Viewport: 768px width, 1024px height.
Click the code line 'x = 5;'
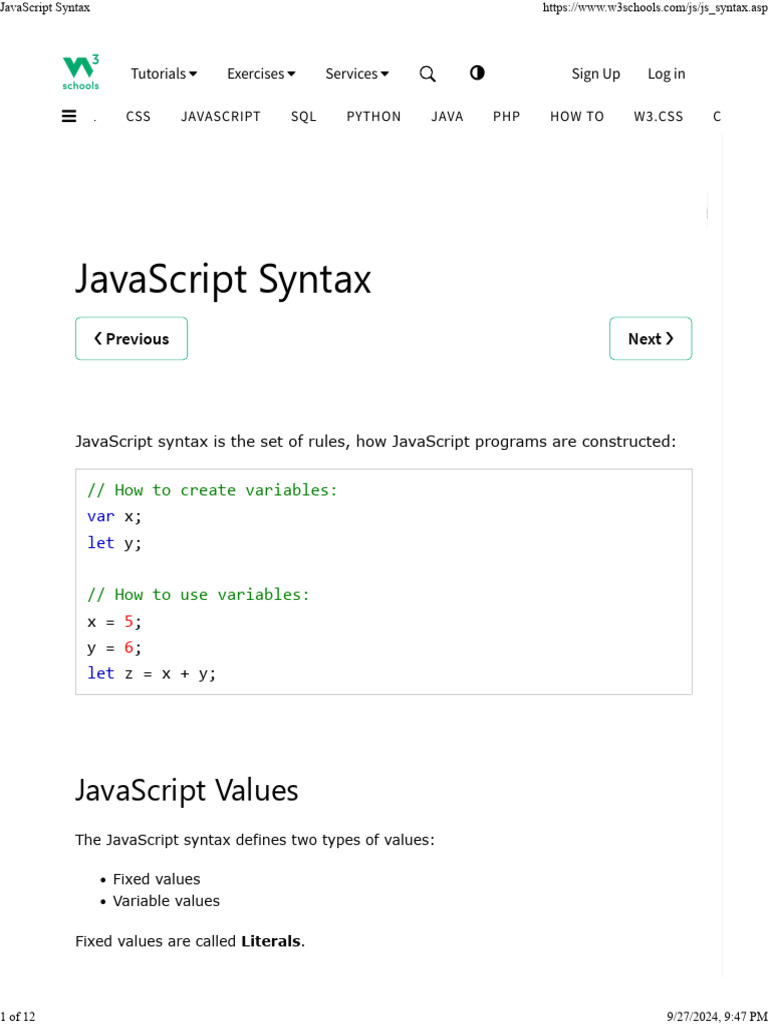pos(114,622)
